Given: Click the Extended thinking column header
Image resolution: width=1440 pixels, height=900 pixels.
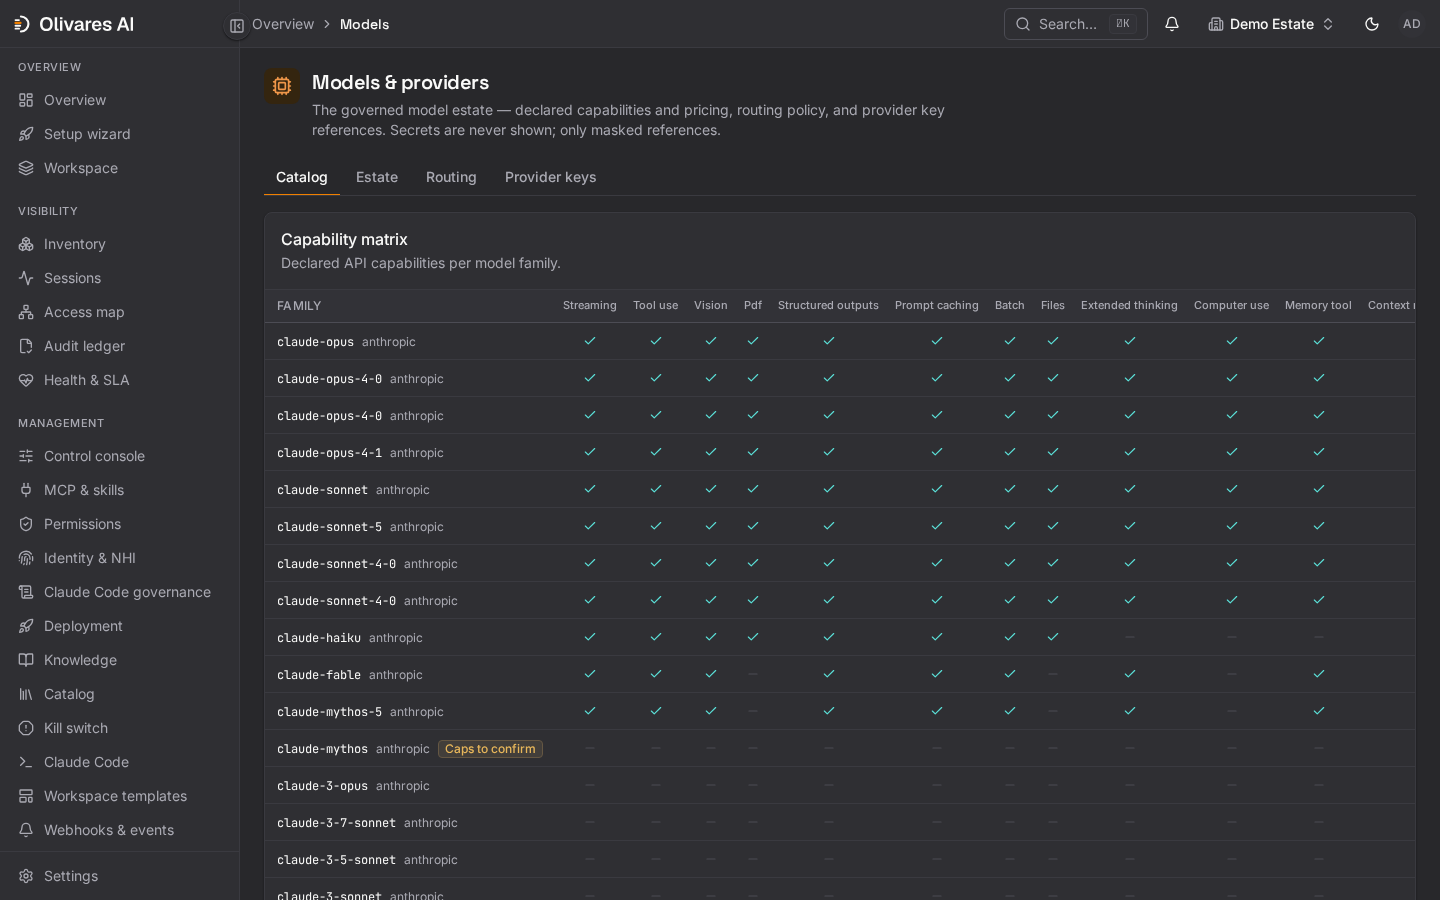Looking at the screenshot, I should pyautogui.click(x=1129, y=306).
